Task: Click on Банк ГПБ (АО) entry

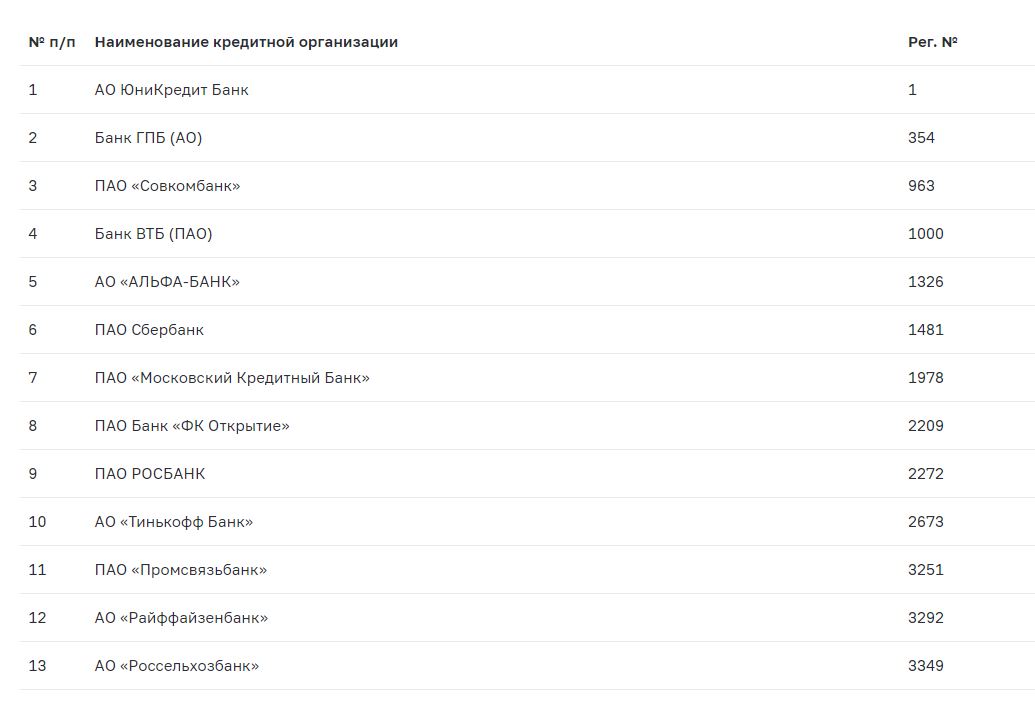Action: (x=148, y=138)
